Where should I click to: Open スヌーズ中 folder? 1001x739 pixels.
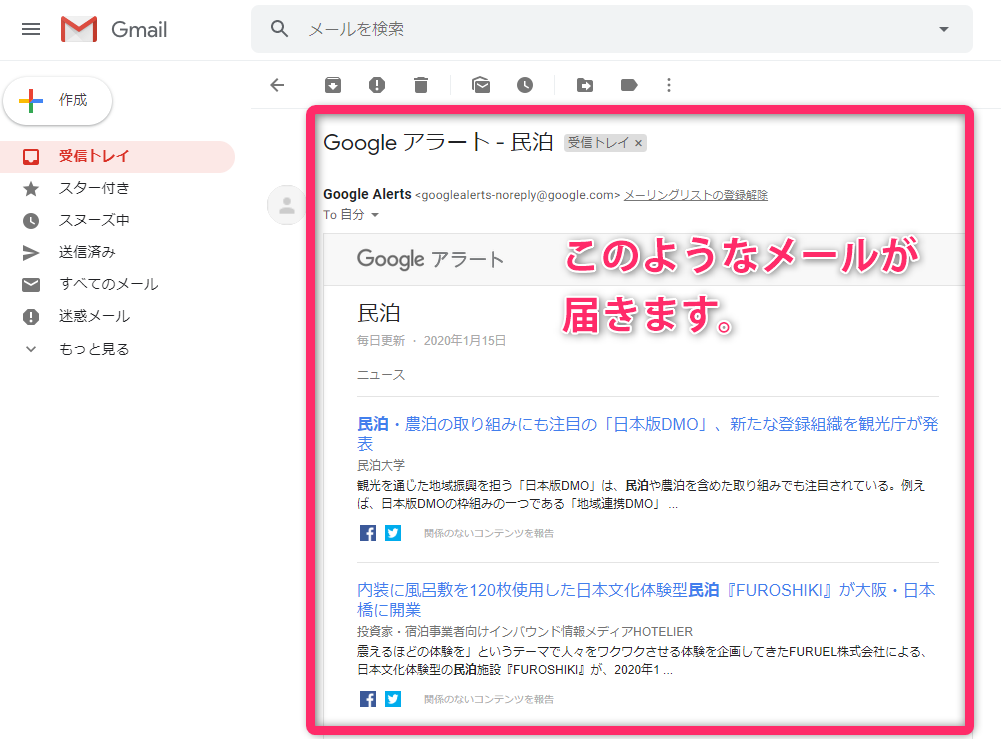pos(94,220)
